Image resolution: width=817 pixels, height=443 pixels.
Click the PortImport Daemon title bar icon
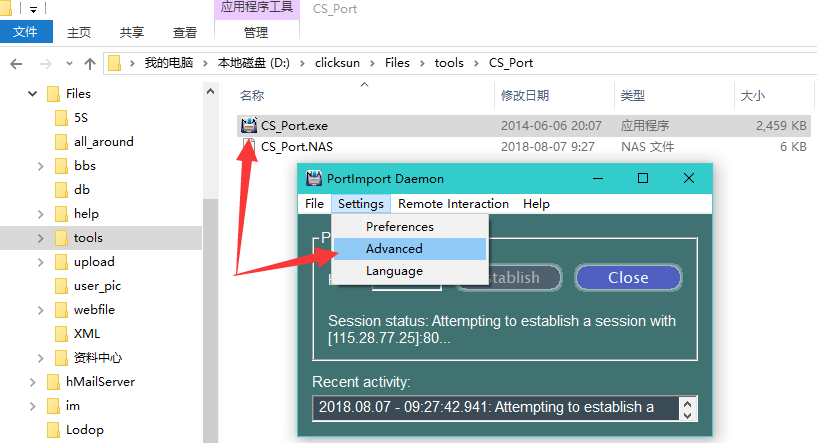point(314,178)
